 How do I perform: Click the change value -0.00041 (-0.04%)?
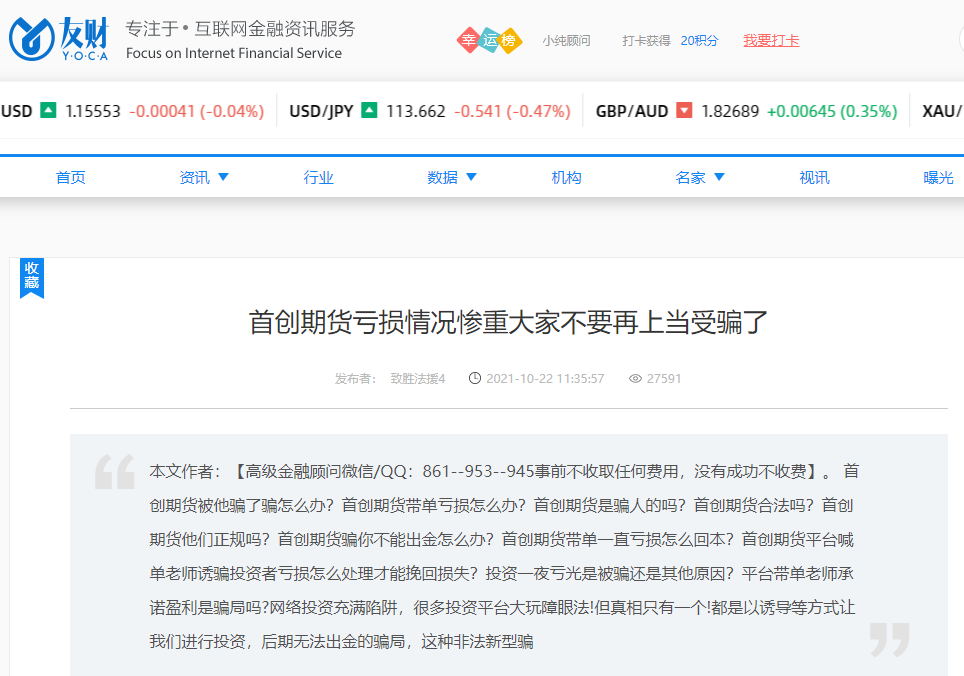tap(197, 111)
